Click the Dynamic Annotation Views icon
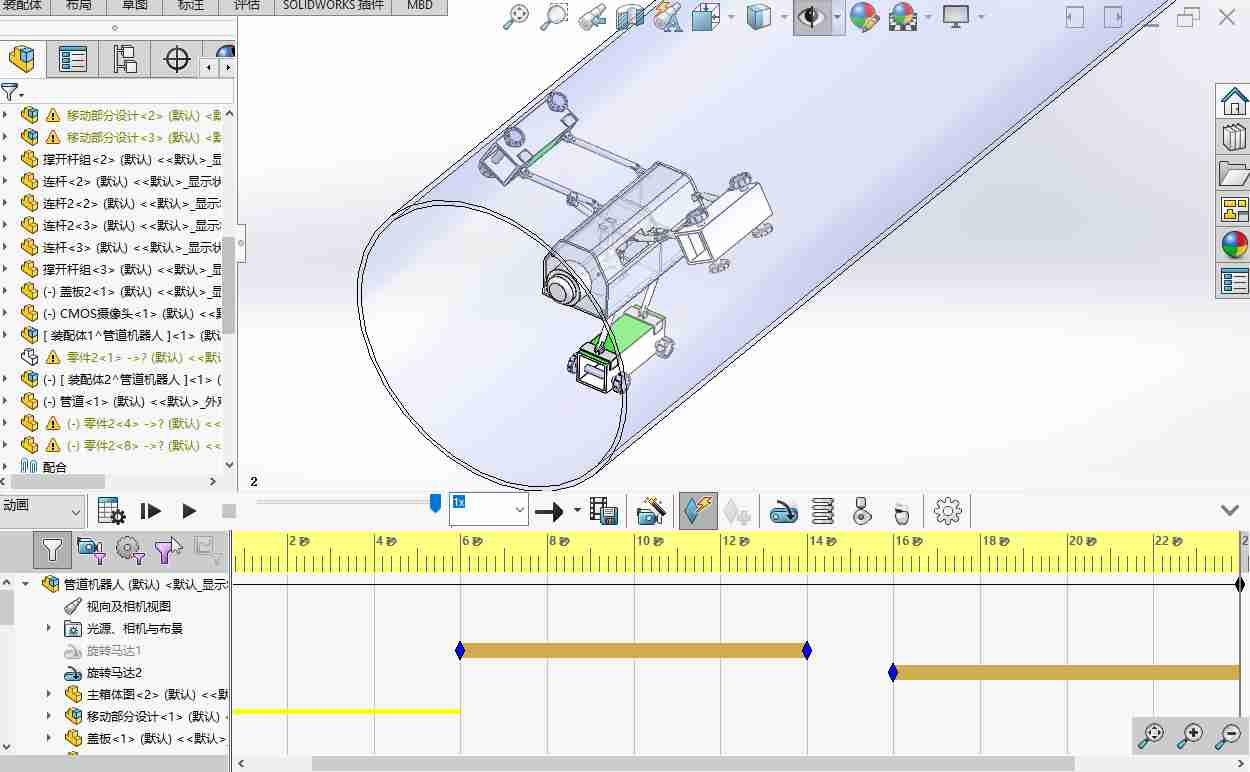The width and height of the screenshot is (1250, 772). tap(668, 16)
